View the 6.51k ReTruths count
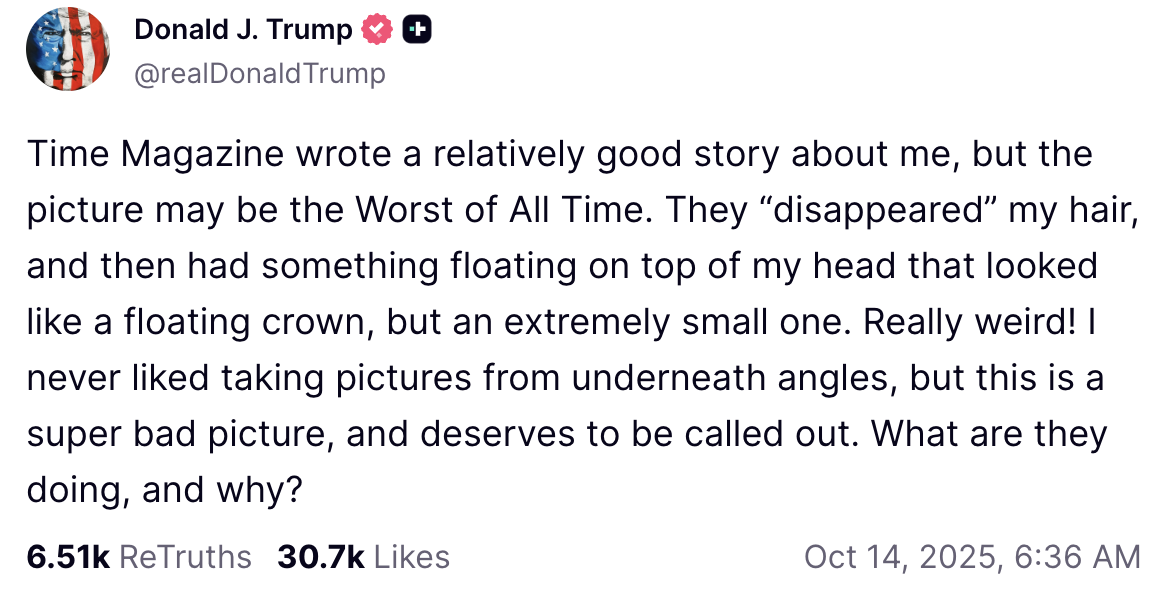The image size is (1168, 592). [x=68, y=557]
